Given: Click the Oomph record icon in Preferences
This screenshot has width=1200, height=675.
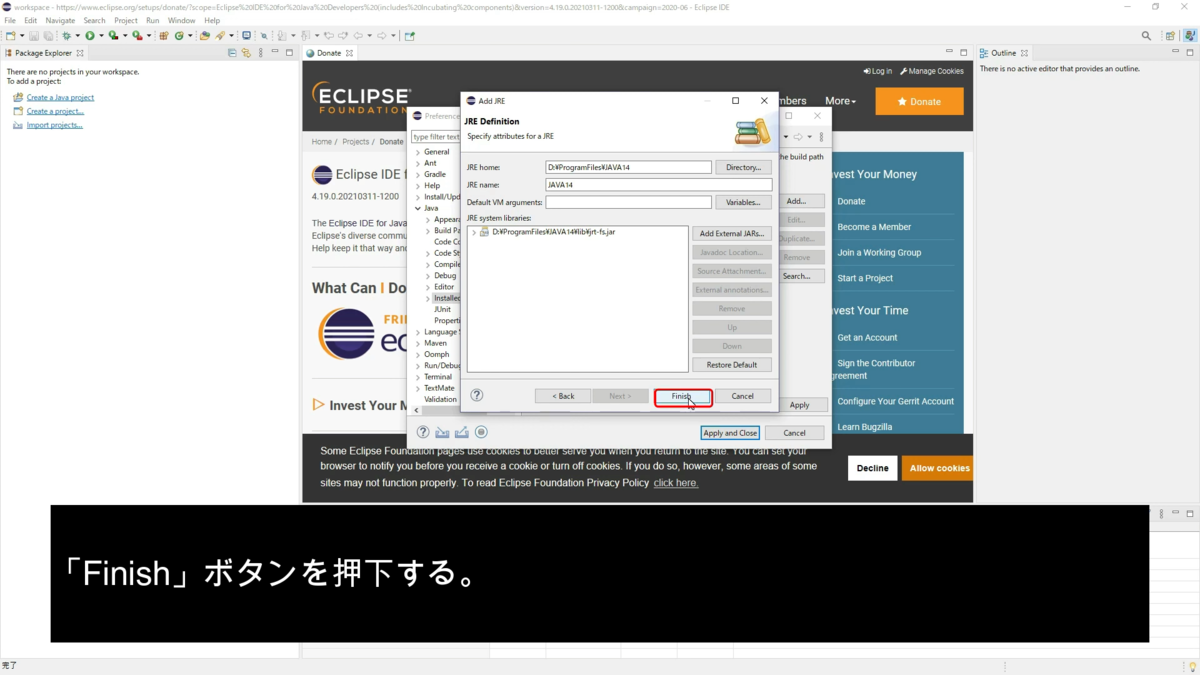Looking at the screenshot, I should [481, 433].
